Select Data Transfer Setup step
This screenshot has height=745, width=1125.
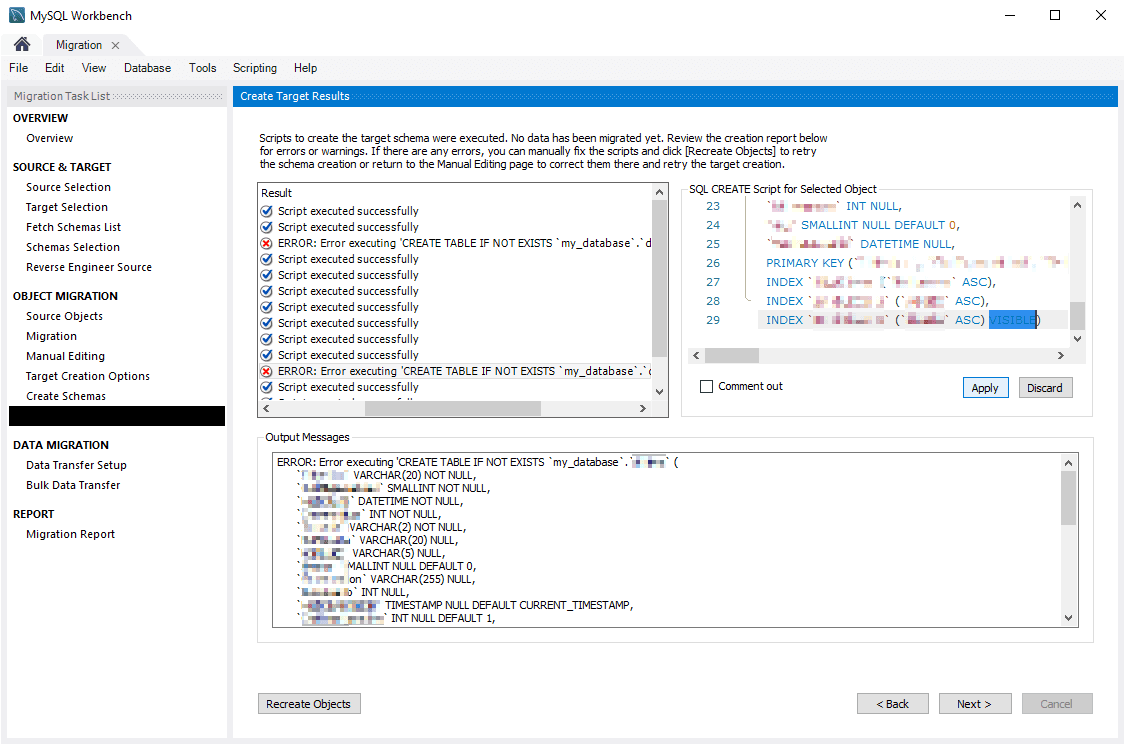(76, 465)
